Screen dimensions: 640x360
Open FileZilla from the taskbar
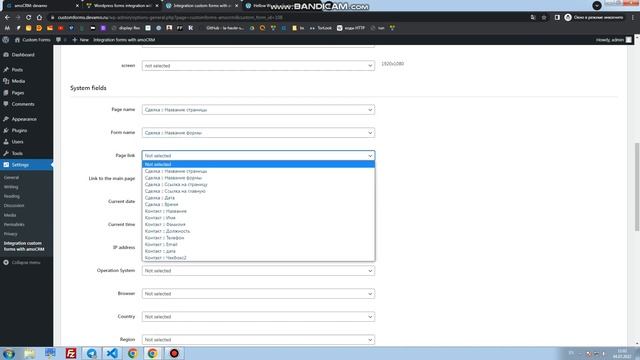point(71,353)
